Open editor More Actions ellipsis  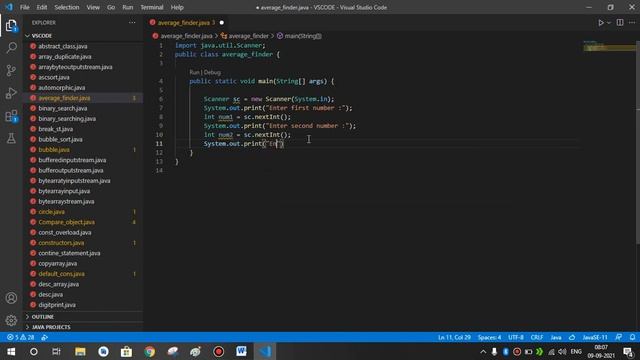(x=632, y=23)
